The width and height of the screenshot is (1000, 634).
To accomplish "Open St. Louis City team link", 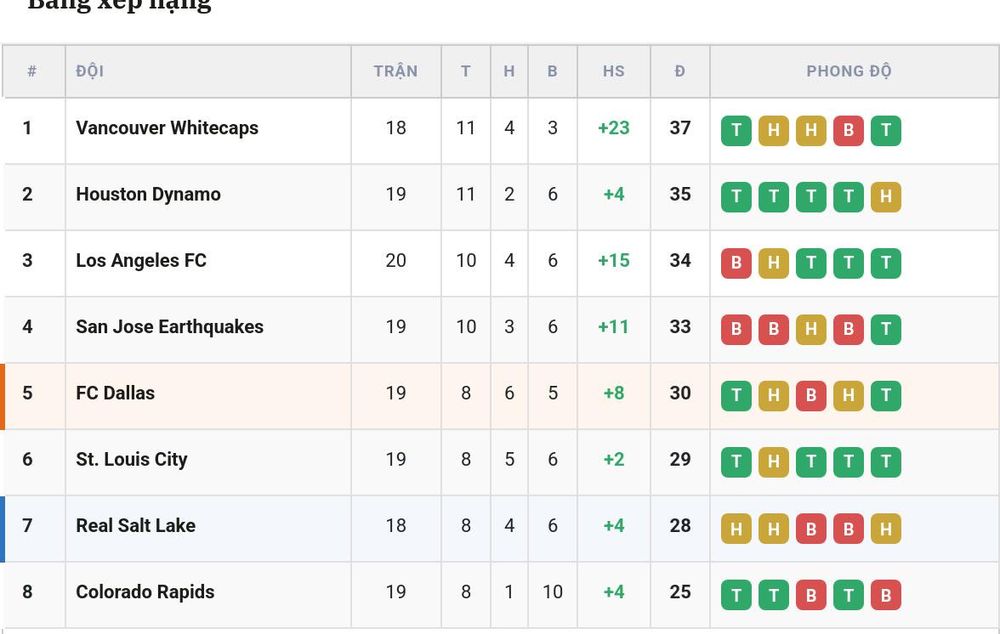I will (131, 460).
